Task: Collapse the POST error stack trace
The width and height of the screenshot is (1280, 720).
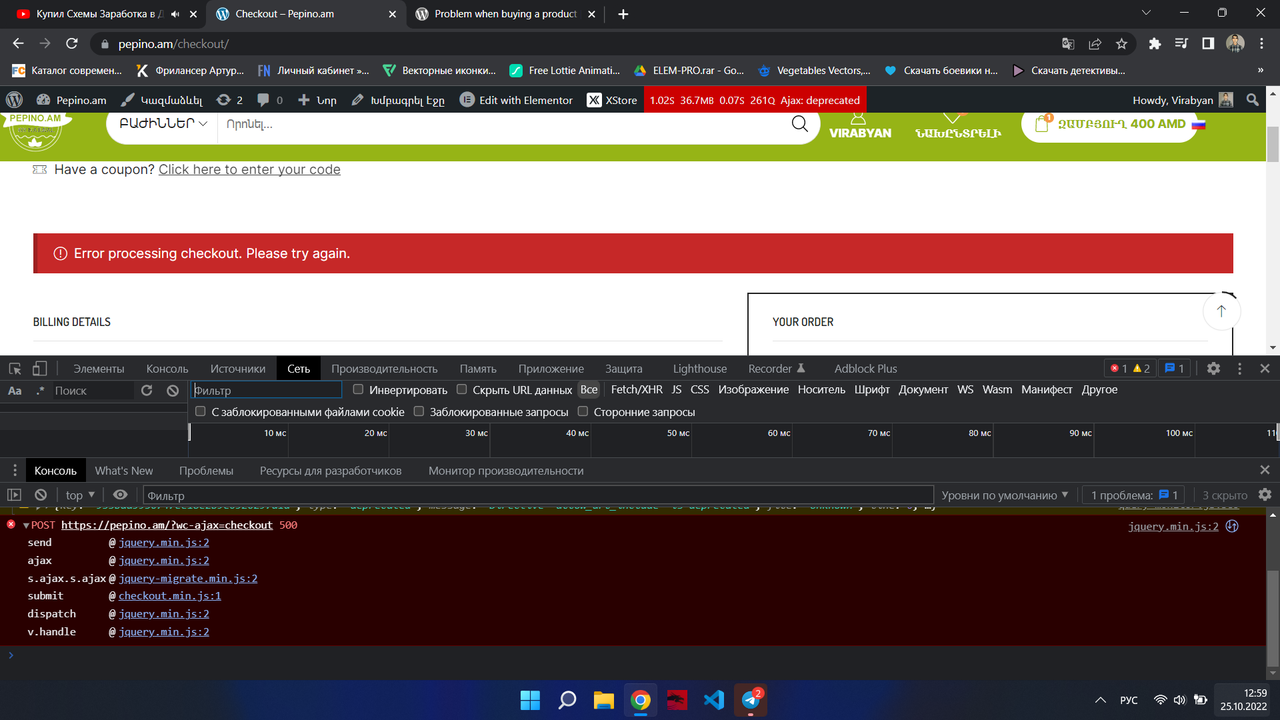Action: coord(26,525)
